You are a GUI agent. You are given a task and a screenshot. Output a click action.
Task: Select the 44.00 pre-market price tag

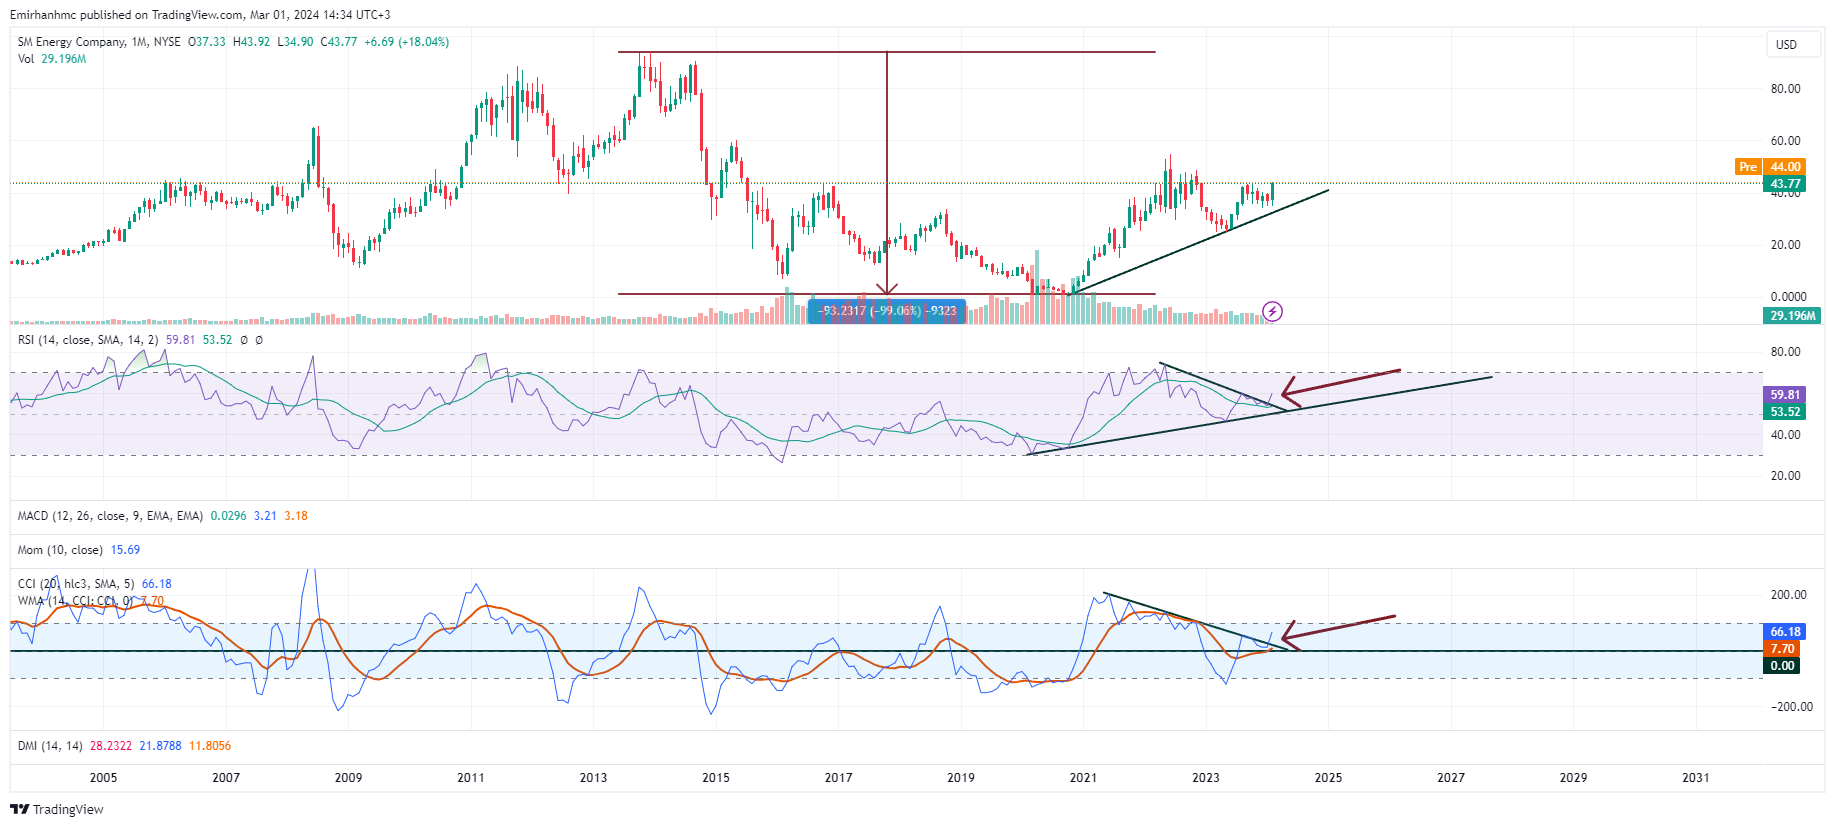(x=1785, y=167)
